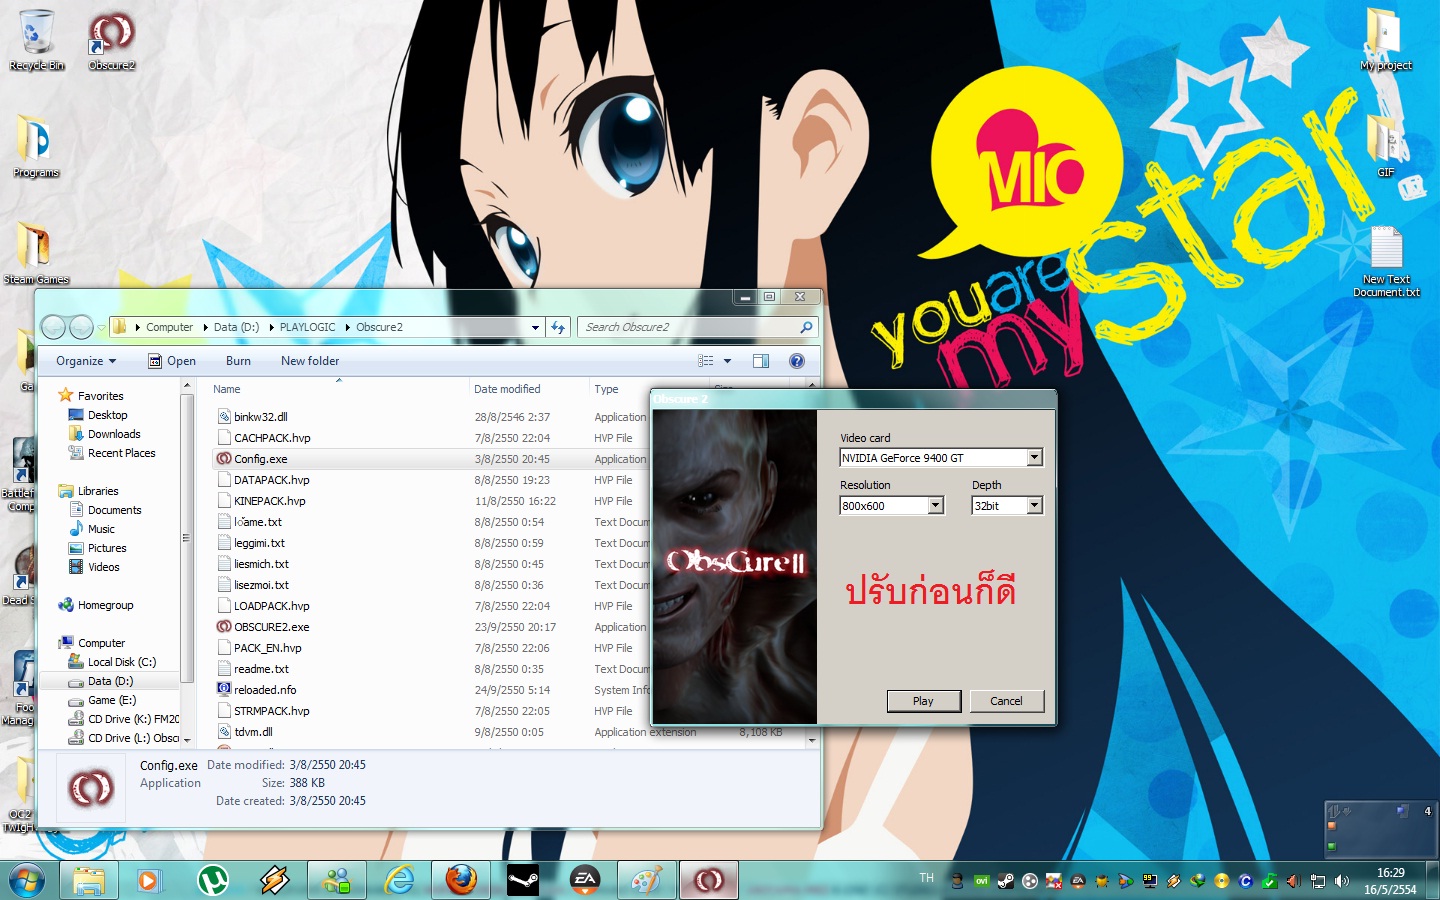This screenshot has height=900, width=1440.
Task: Navigate to Computer in the address breadcrumb
Action: [x=169, y=327]
